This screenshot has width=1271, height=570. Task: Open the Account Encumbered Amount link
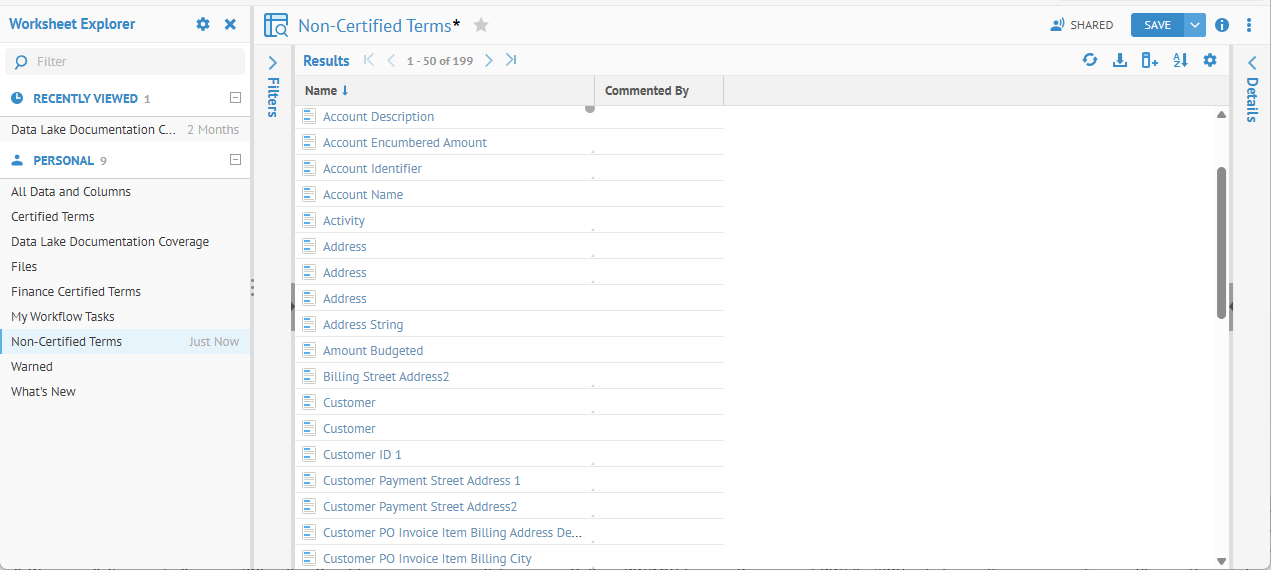(x=404, y=143)
